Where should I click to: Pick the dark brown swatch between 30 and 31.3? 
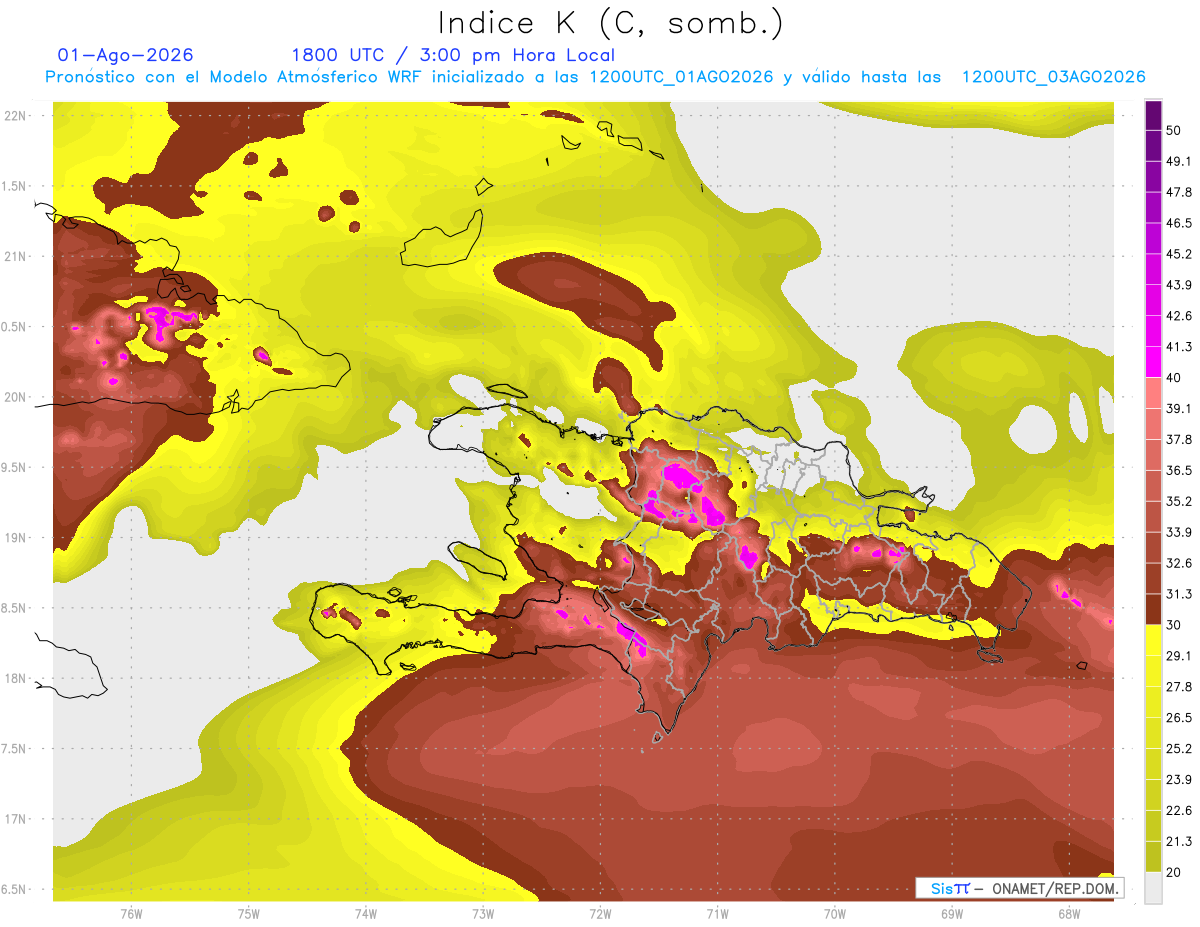coord(1153,609)
